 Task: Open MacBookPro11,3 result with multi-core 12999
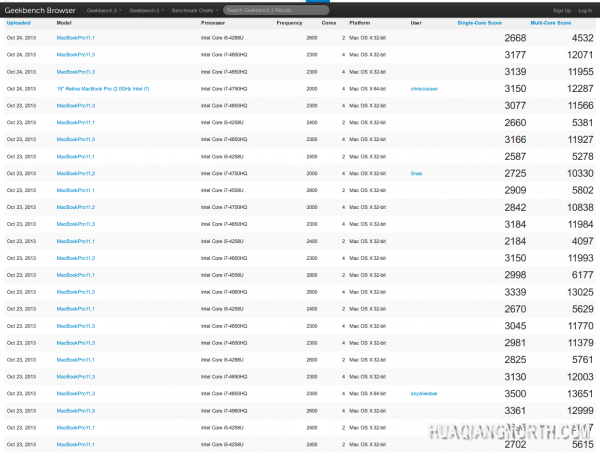click(x=75, y=411)
